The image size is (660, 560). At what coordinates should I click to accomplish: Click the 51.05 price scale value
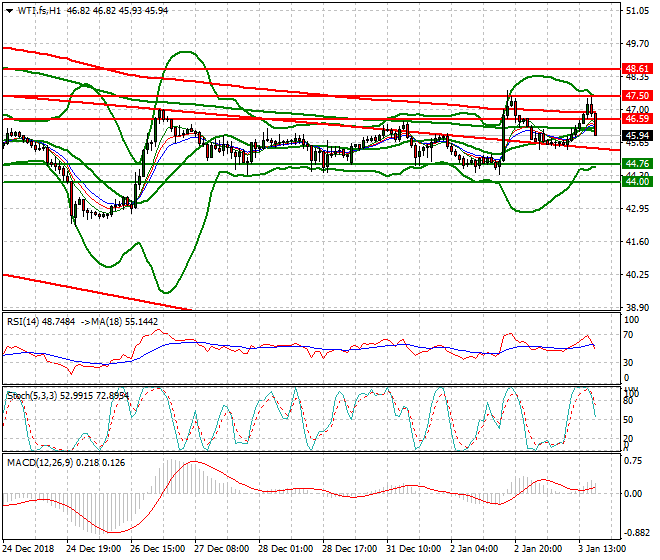637,11
